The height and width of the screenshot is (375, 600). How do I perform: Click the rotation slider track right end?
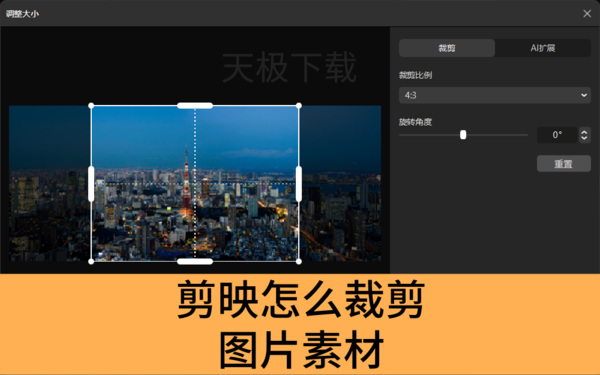click(x=526, y=135)
